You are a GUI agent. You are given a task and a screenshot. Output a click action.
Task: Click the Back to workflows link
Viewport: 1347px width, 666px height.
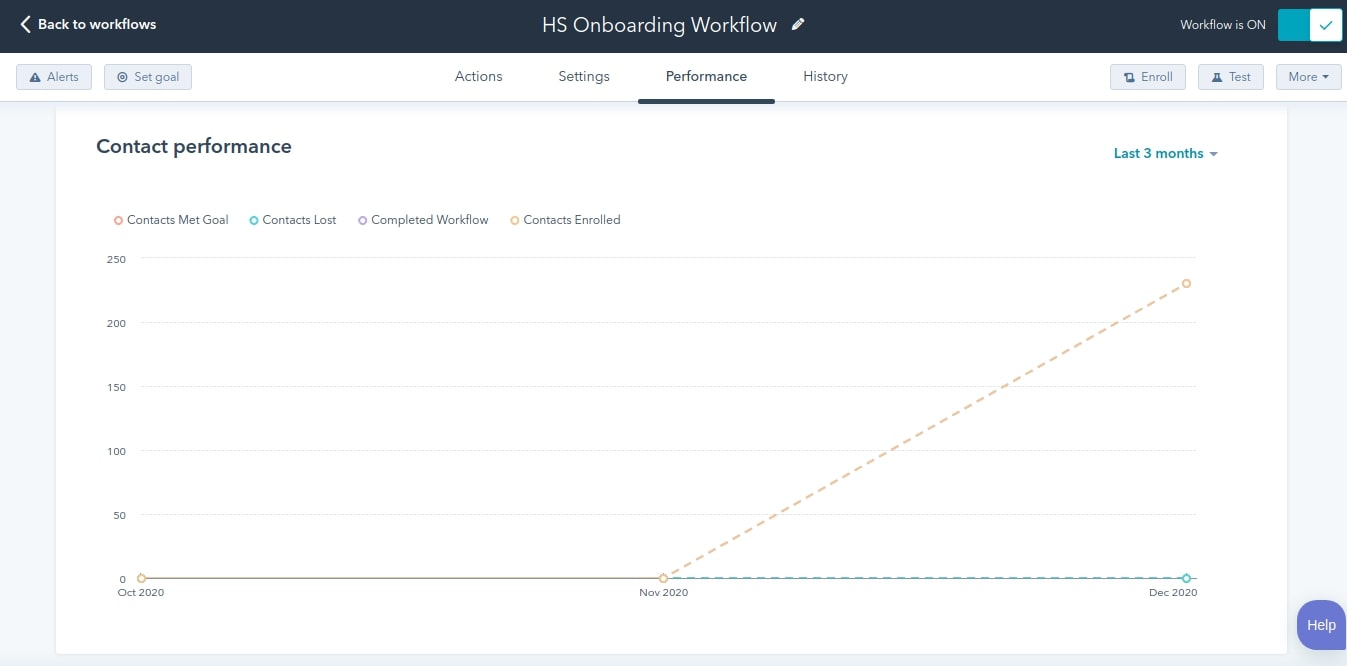click(x=95, y=24)
